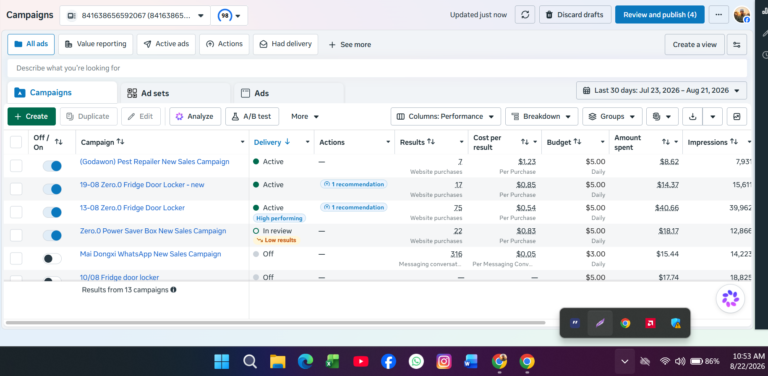Turn off Godawon Pest Repailer campaign toggle
Screen dimensions: 768x376
[52, 166]
